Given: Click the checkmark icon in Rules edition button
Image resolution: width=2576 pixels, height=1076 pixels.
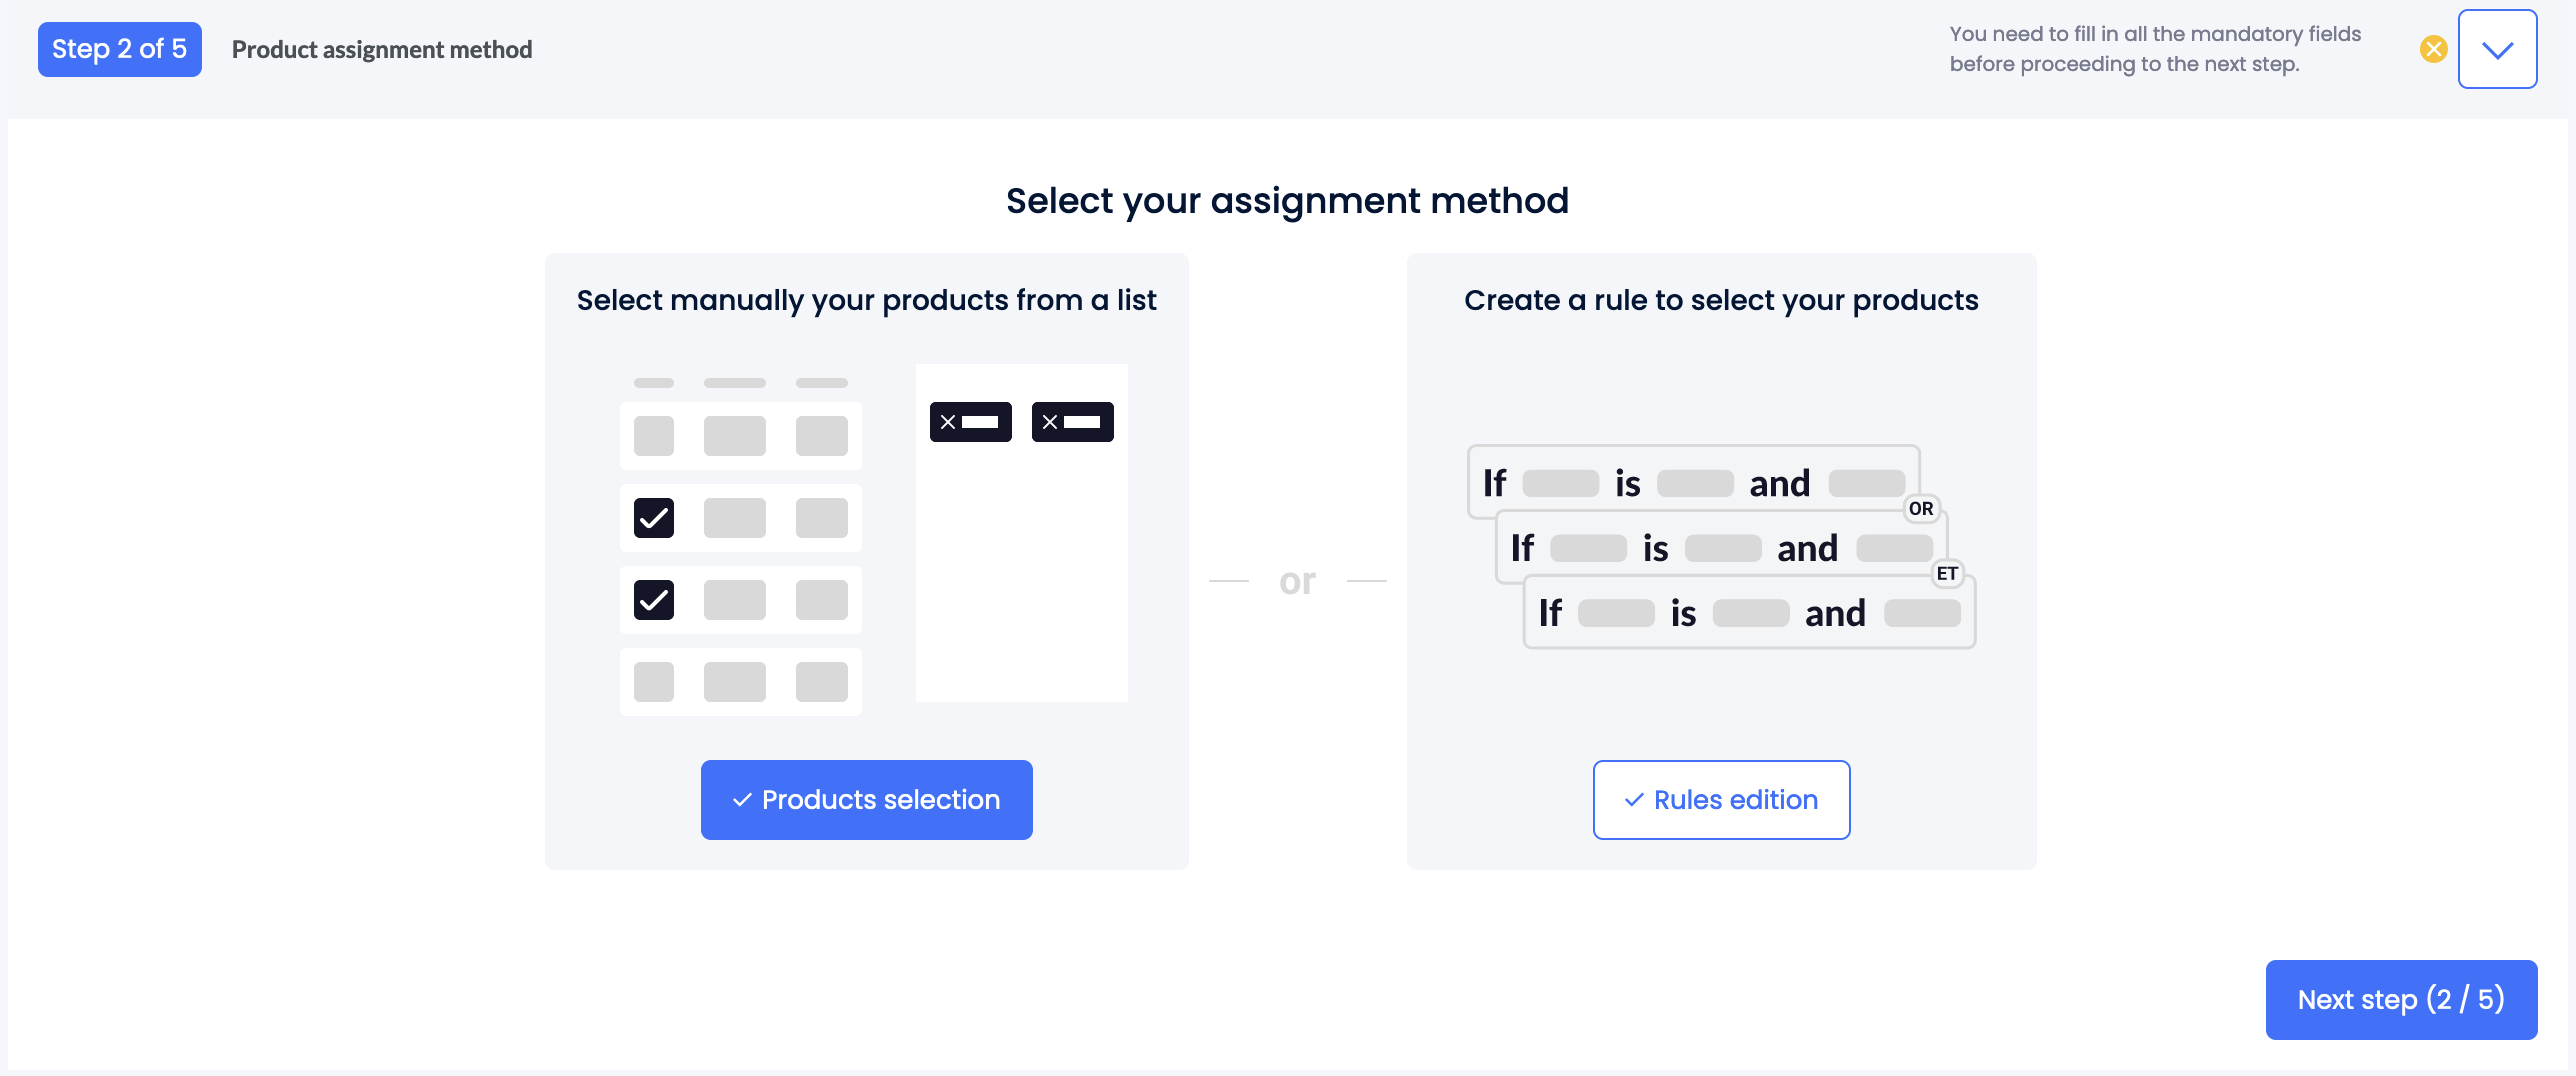Looking at the screenshot, I should [x=1634, y=799].
